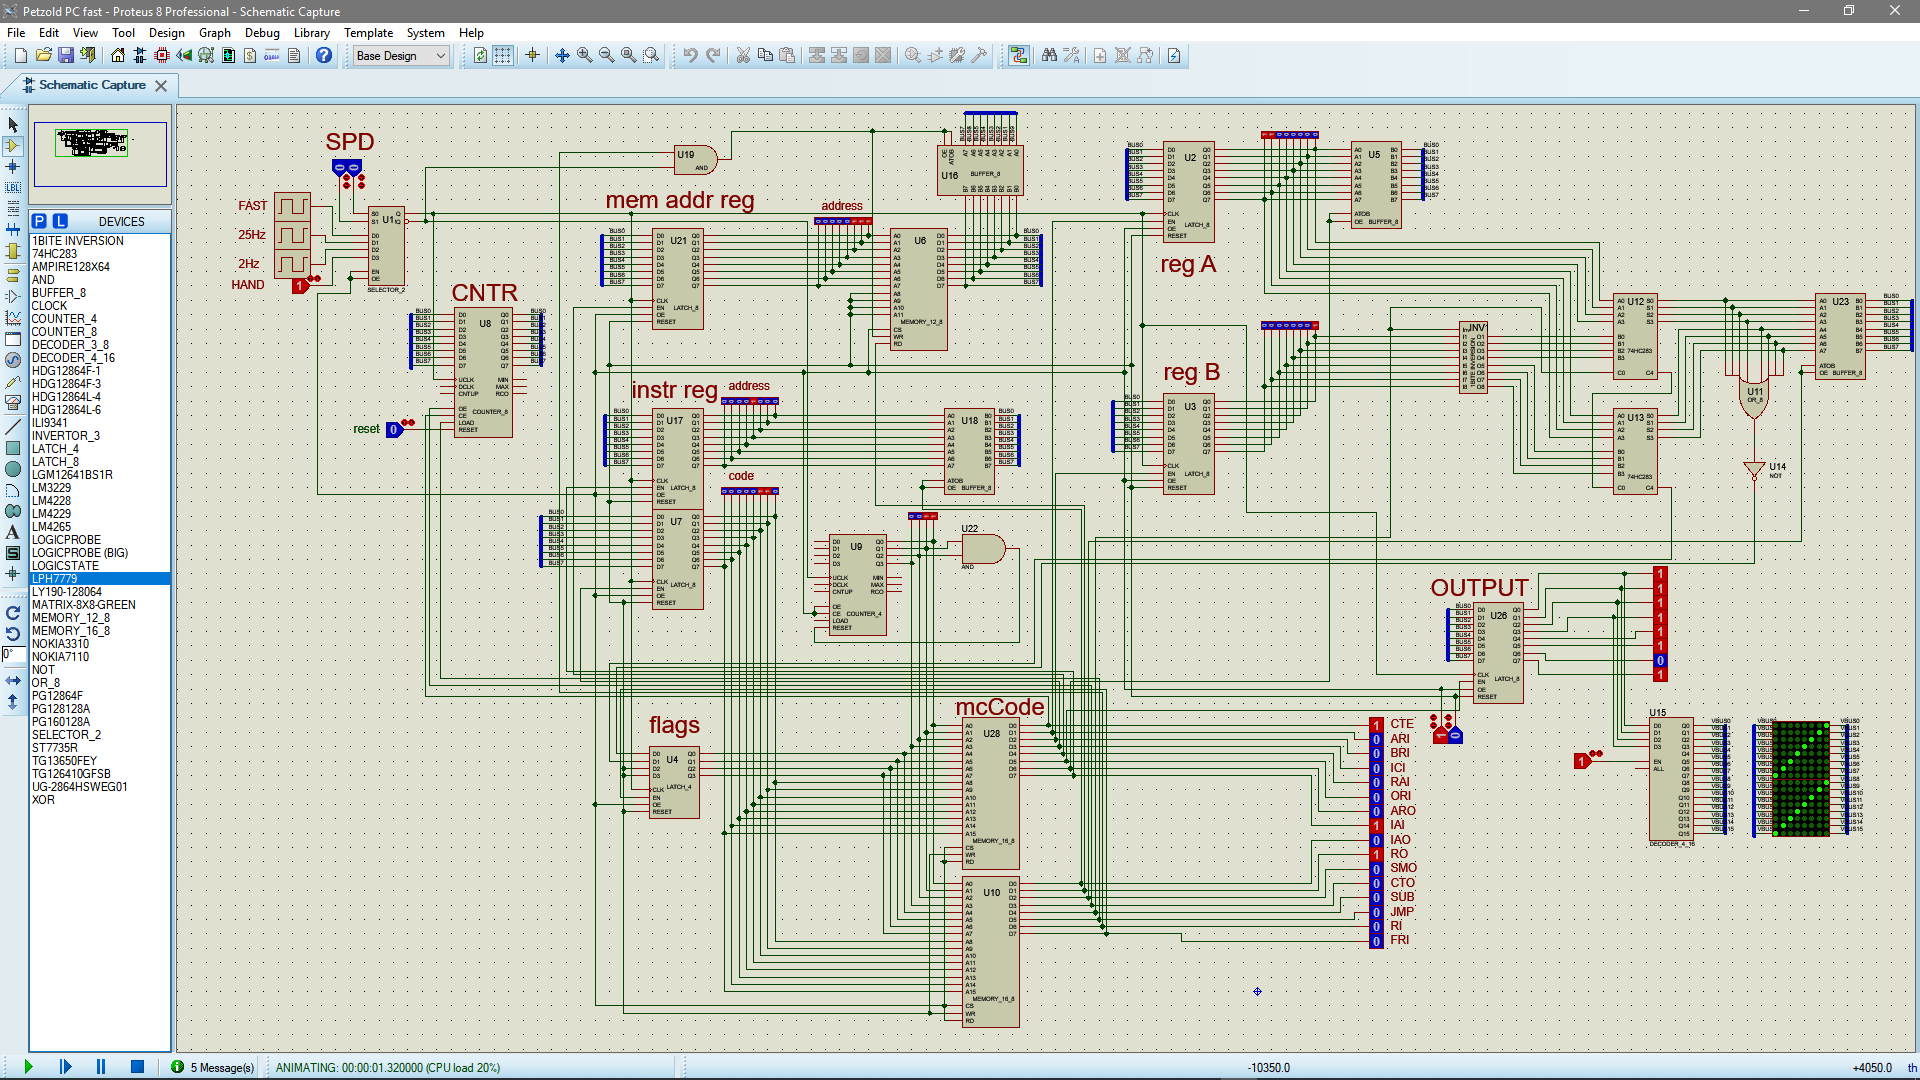Viewport: 1920px width, 1080px height.
Task: Click the rotation angle input field
Action: pos(13,654)
